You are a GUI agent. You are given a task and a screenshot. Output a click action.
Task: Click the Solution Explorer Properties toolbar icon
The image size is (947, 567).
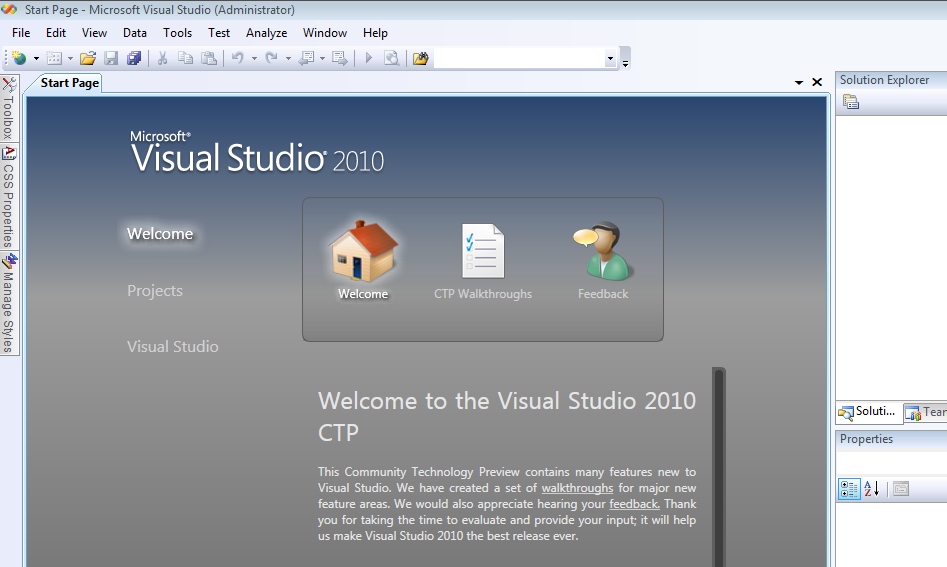click(x=851, y=102)
